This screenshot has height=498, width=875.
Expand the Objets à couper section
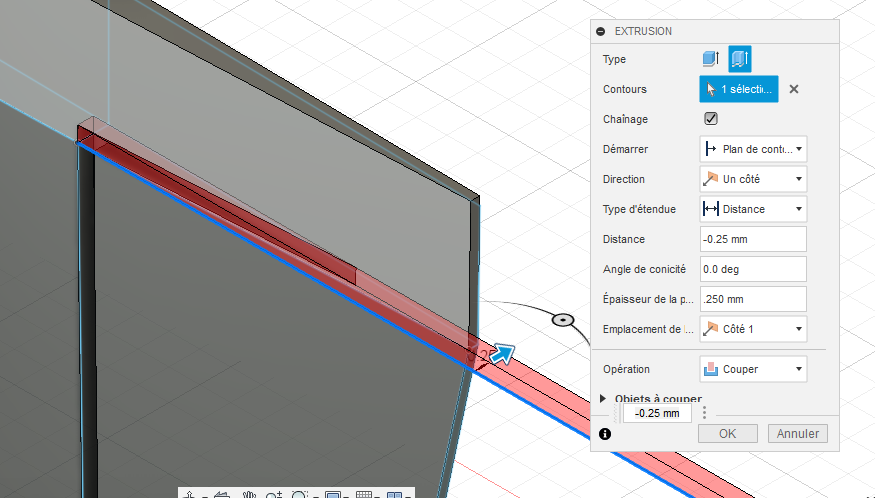(603, 399)
